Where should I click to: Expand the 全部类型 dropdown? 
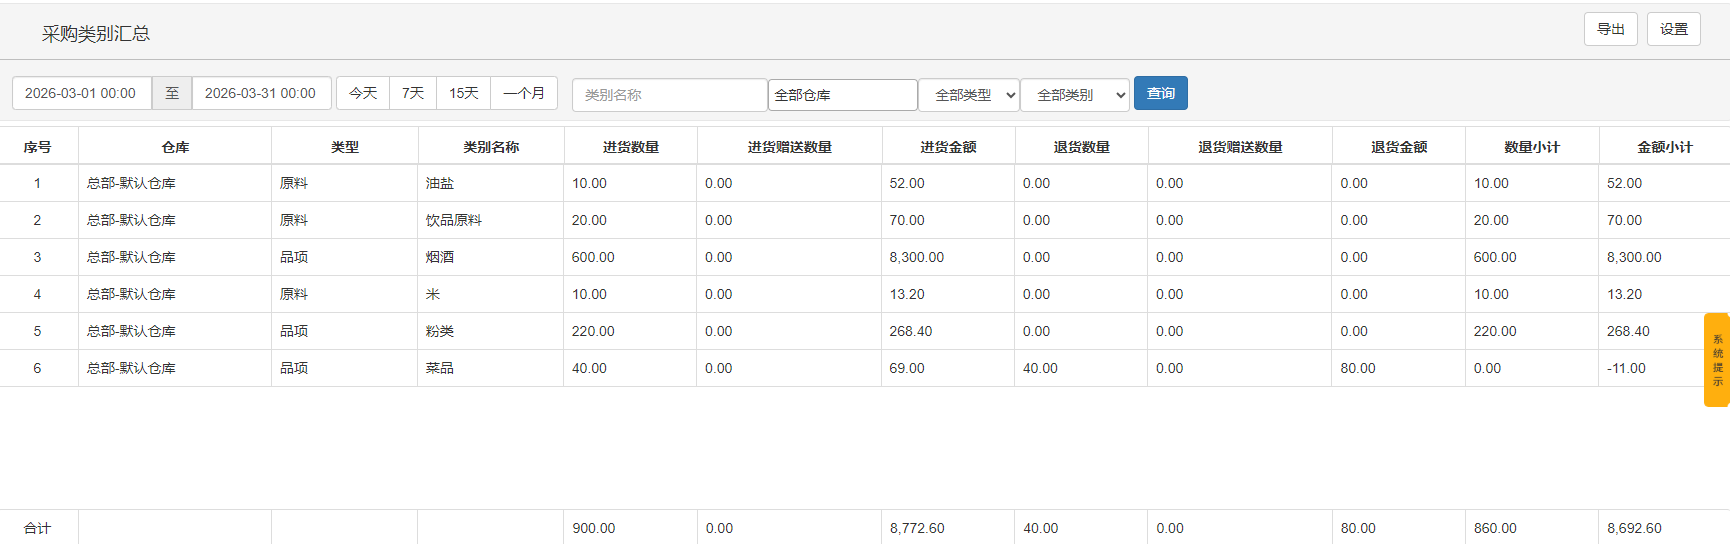[968, 95]
